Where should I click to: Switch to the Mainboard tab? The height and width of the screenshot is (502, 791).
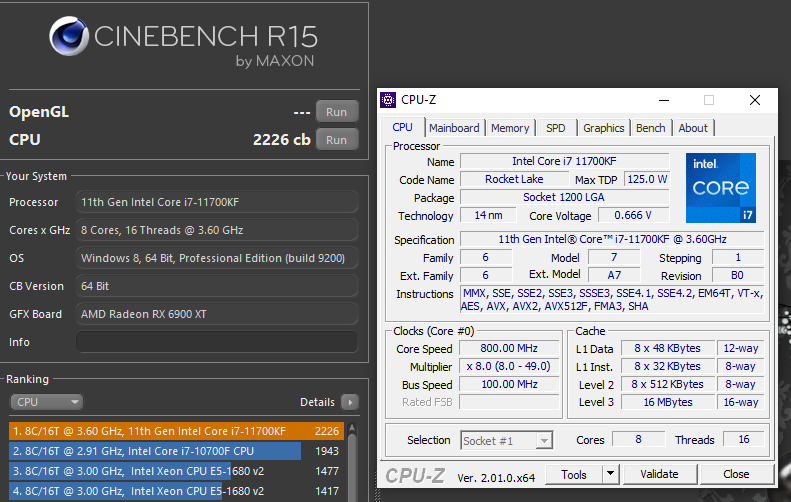point(454,128)
